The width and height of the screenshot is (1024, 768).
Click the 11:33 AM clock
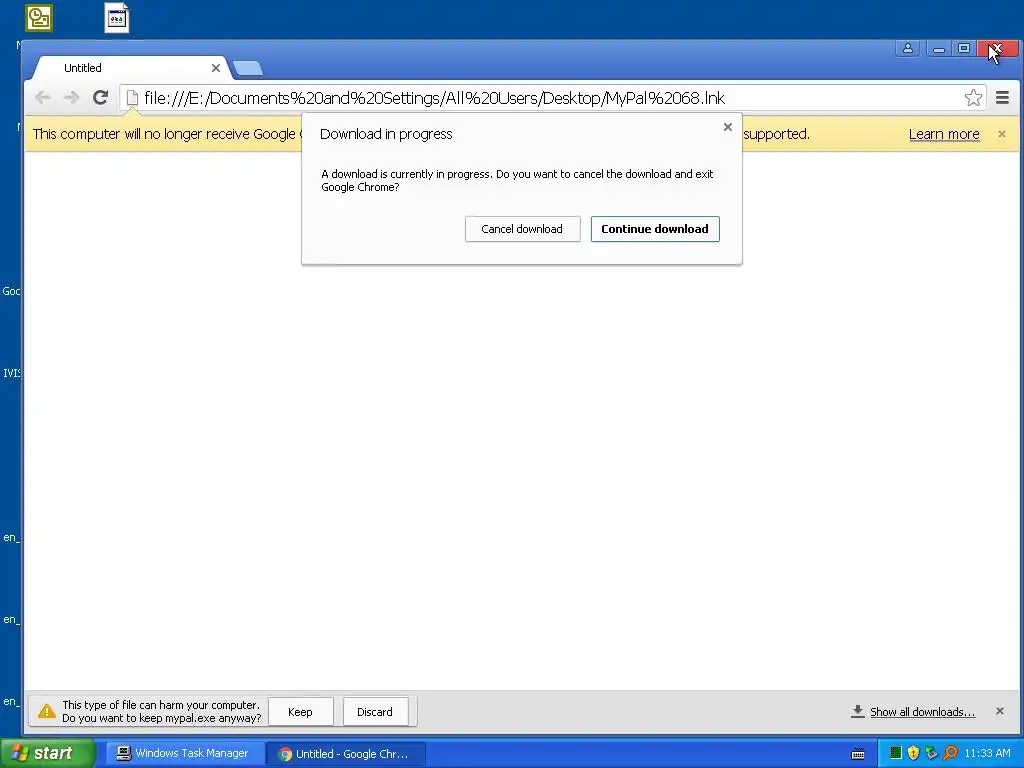tap(987, 754)
